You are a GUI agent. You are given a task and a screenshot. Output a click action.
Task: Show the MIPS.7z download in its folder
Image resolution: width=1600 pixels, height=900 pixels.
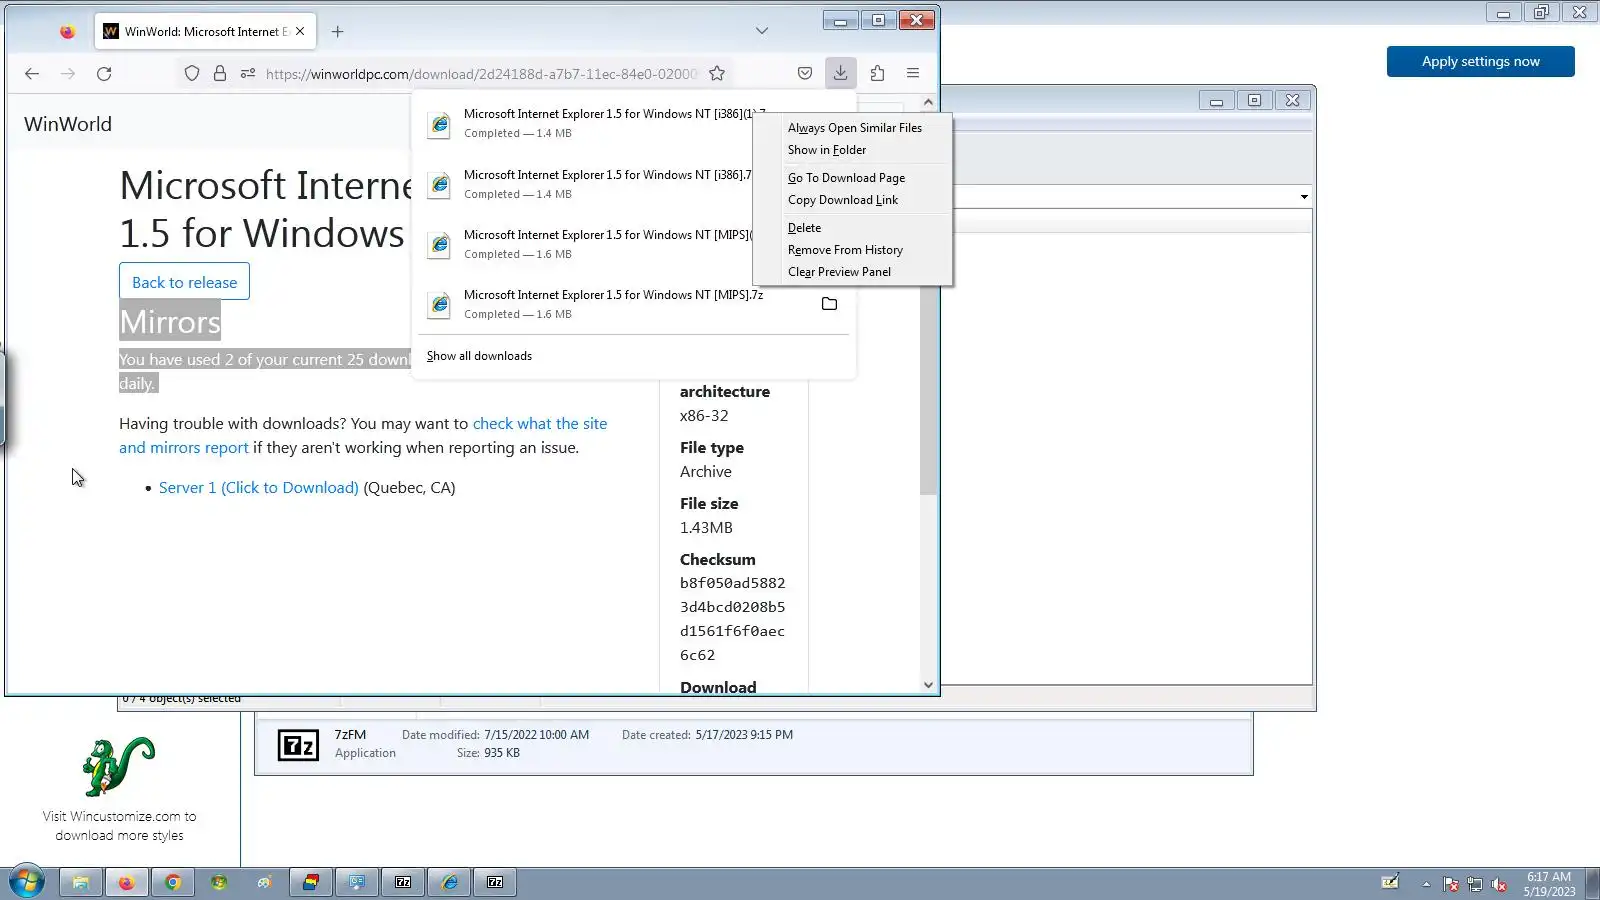click(x=829, y=304)
